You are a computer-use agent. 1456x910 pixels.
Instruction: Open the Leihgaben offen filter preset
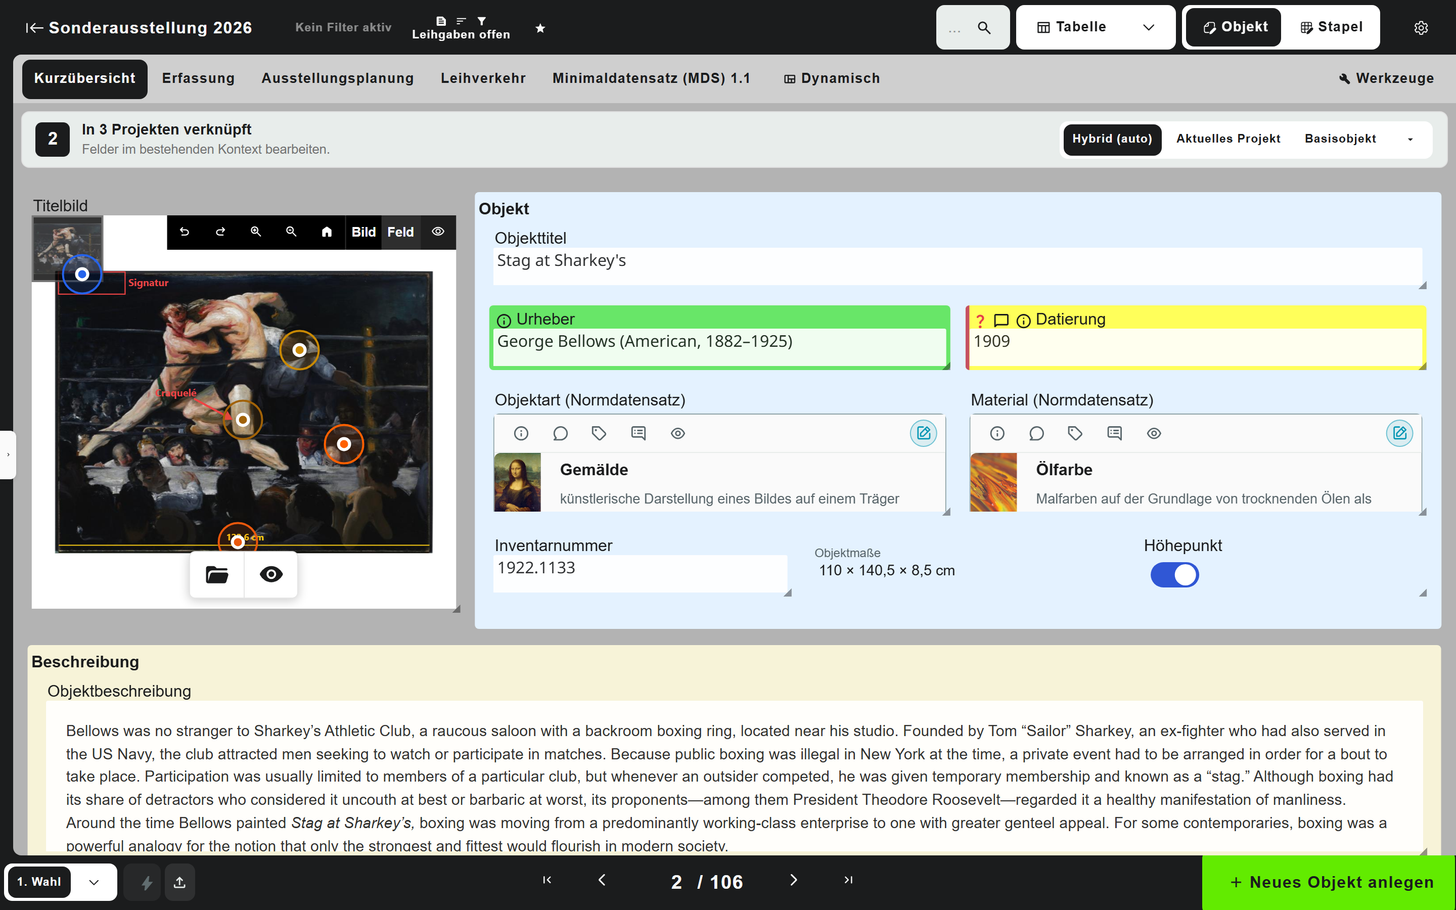pyautogui.click(x=461, y=28)
